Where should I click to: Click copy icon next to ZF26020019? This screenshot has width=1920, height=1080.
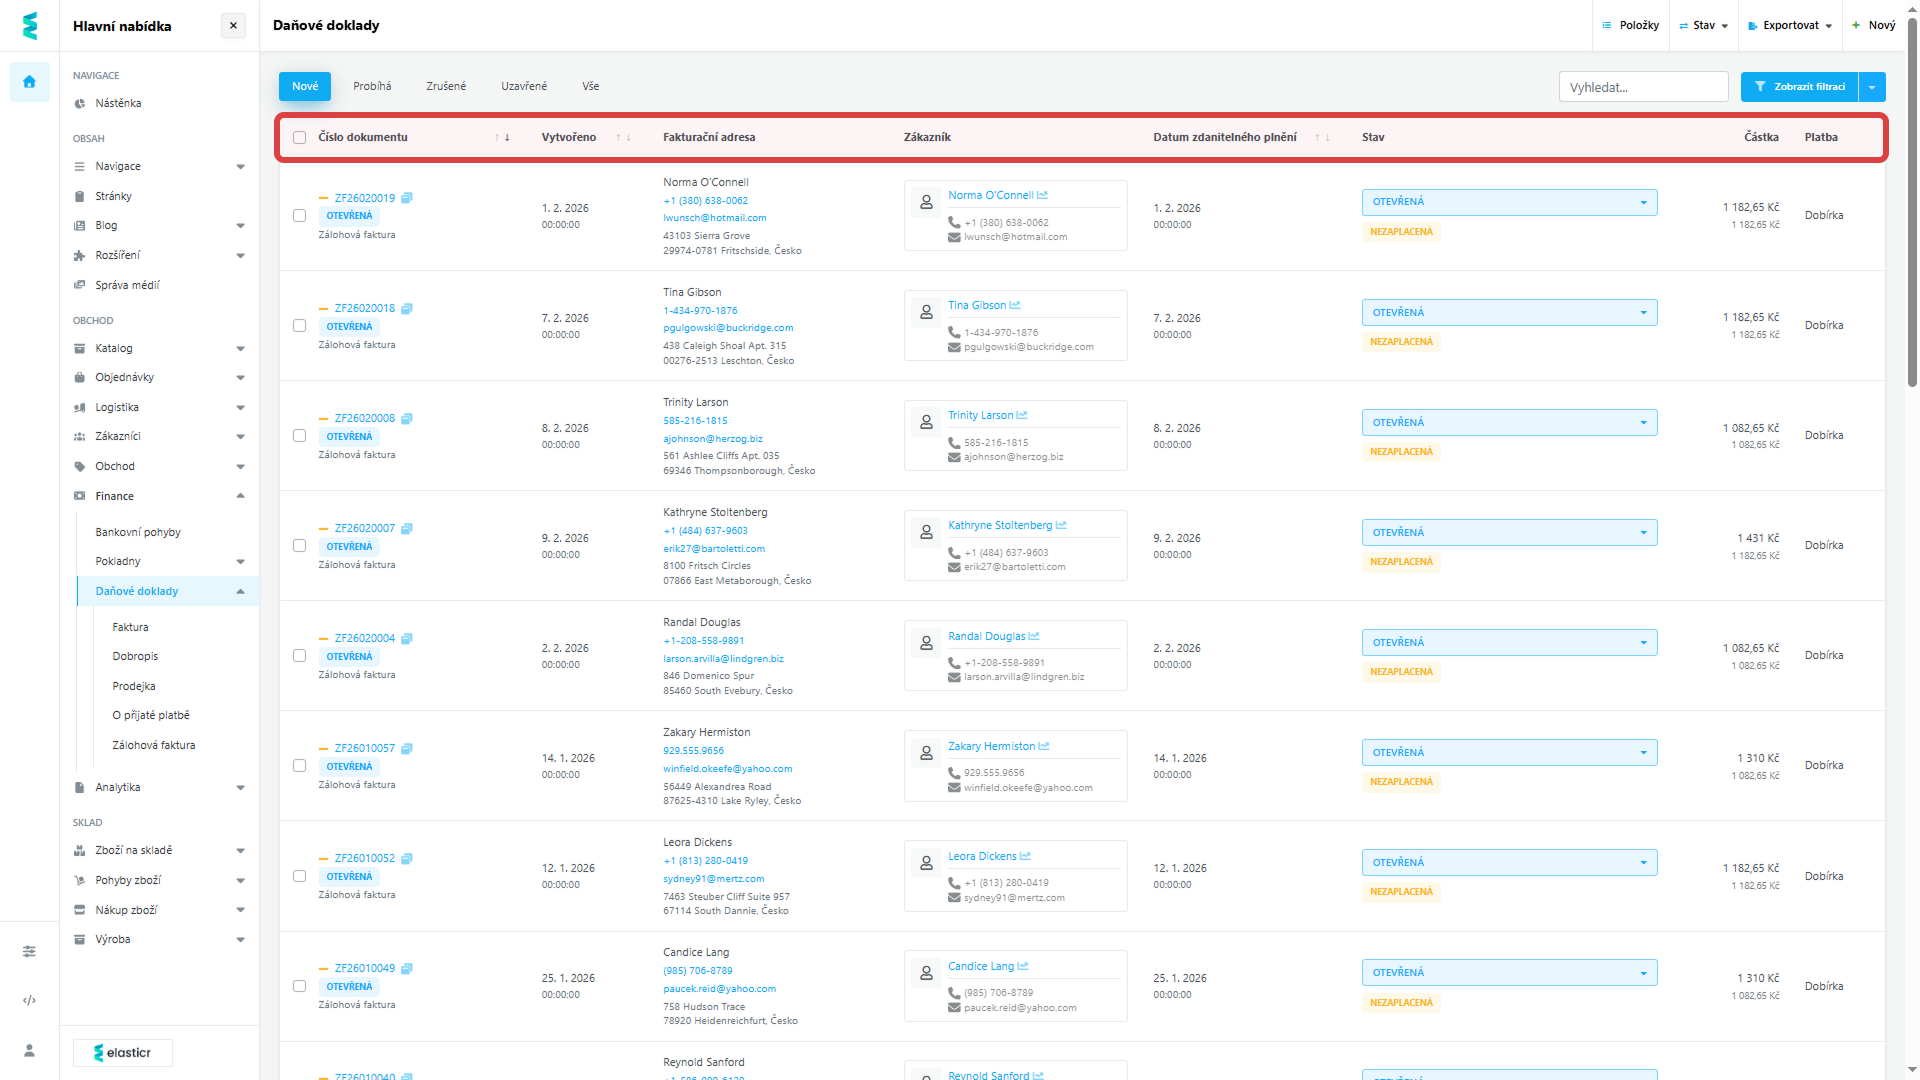(x=407, y=198)
